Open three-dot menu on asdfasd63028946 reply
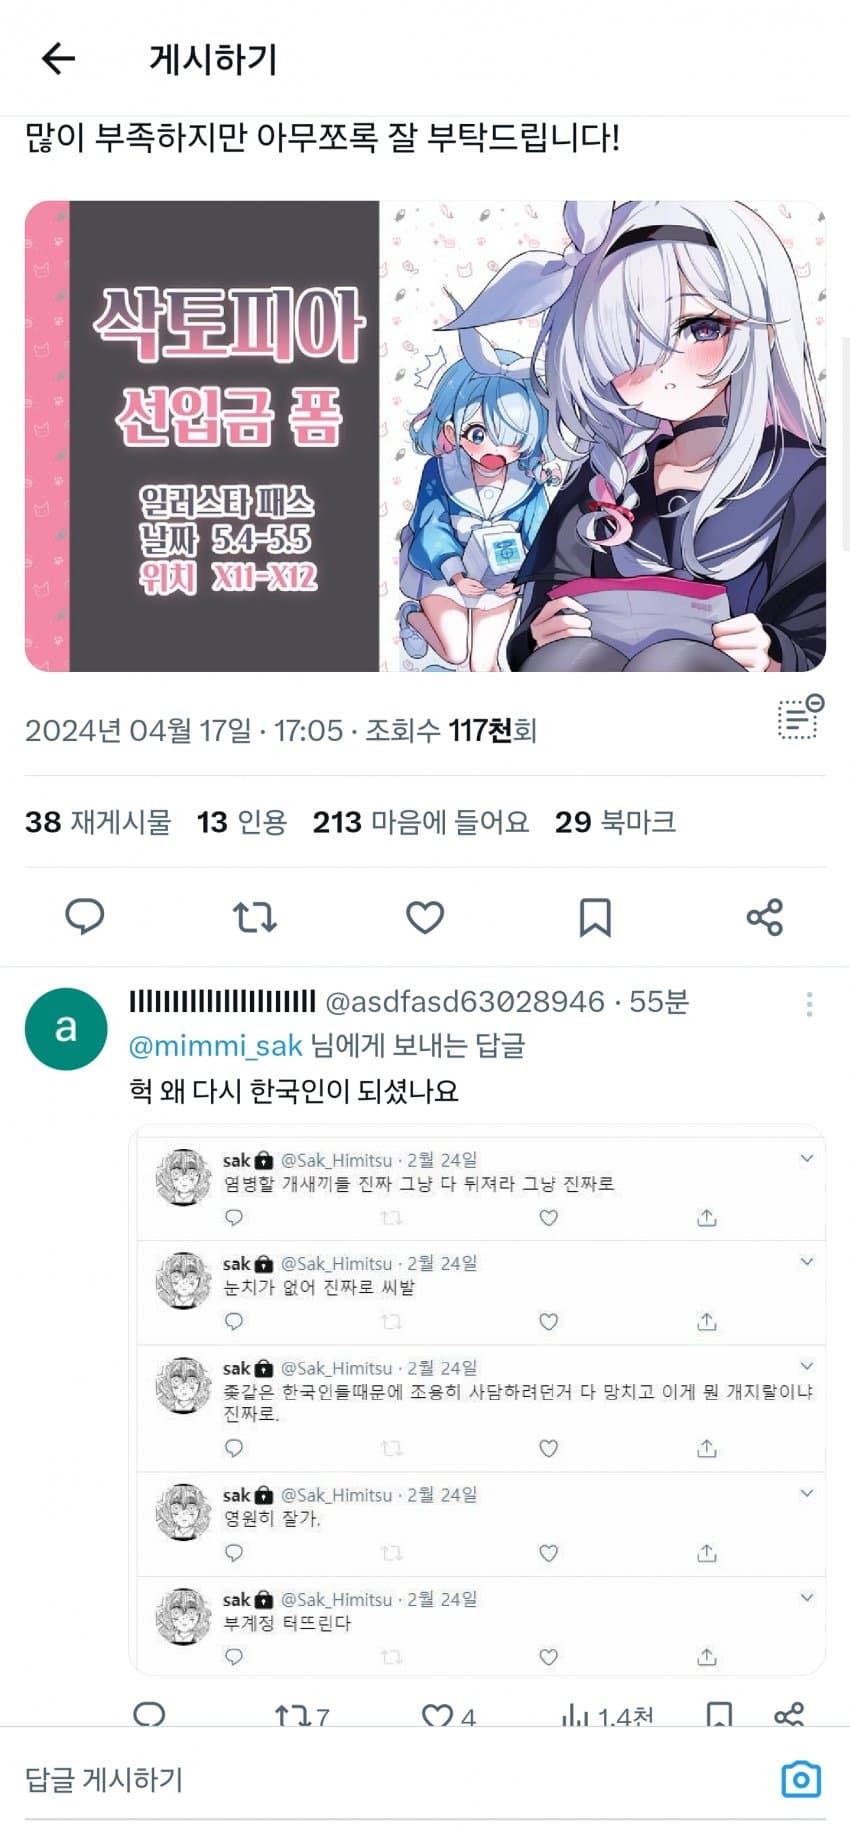Image resolution: width=850 pixels, height=1831 pixels. coord(809,1004)
